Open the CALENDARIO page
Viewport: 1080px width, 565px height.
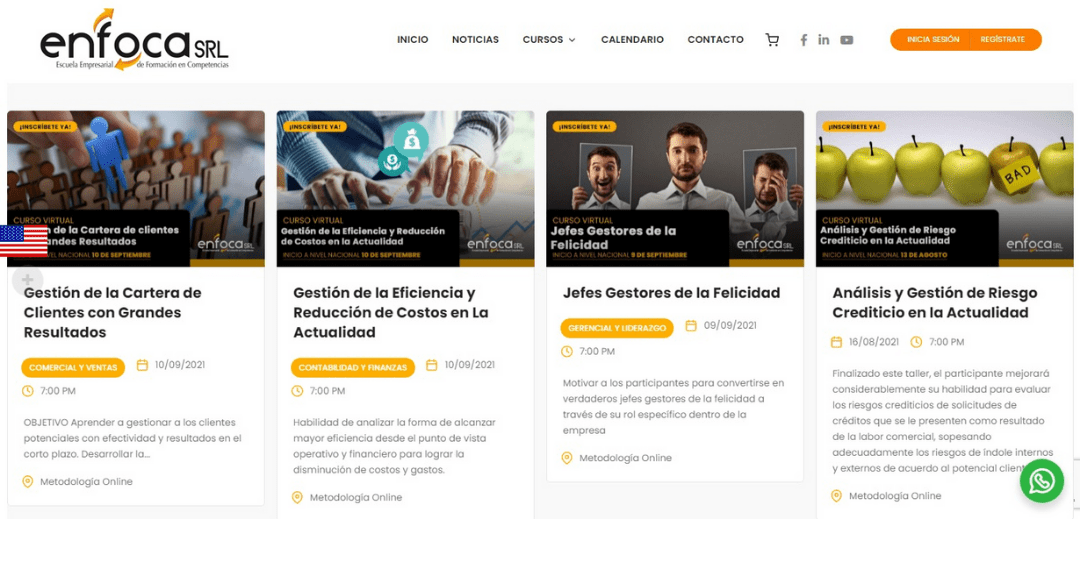pos(632,40)
